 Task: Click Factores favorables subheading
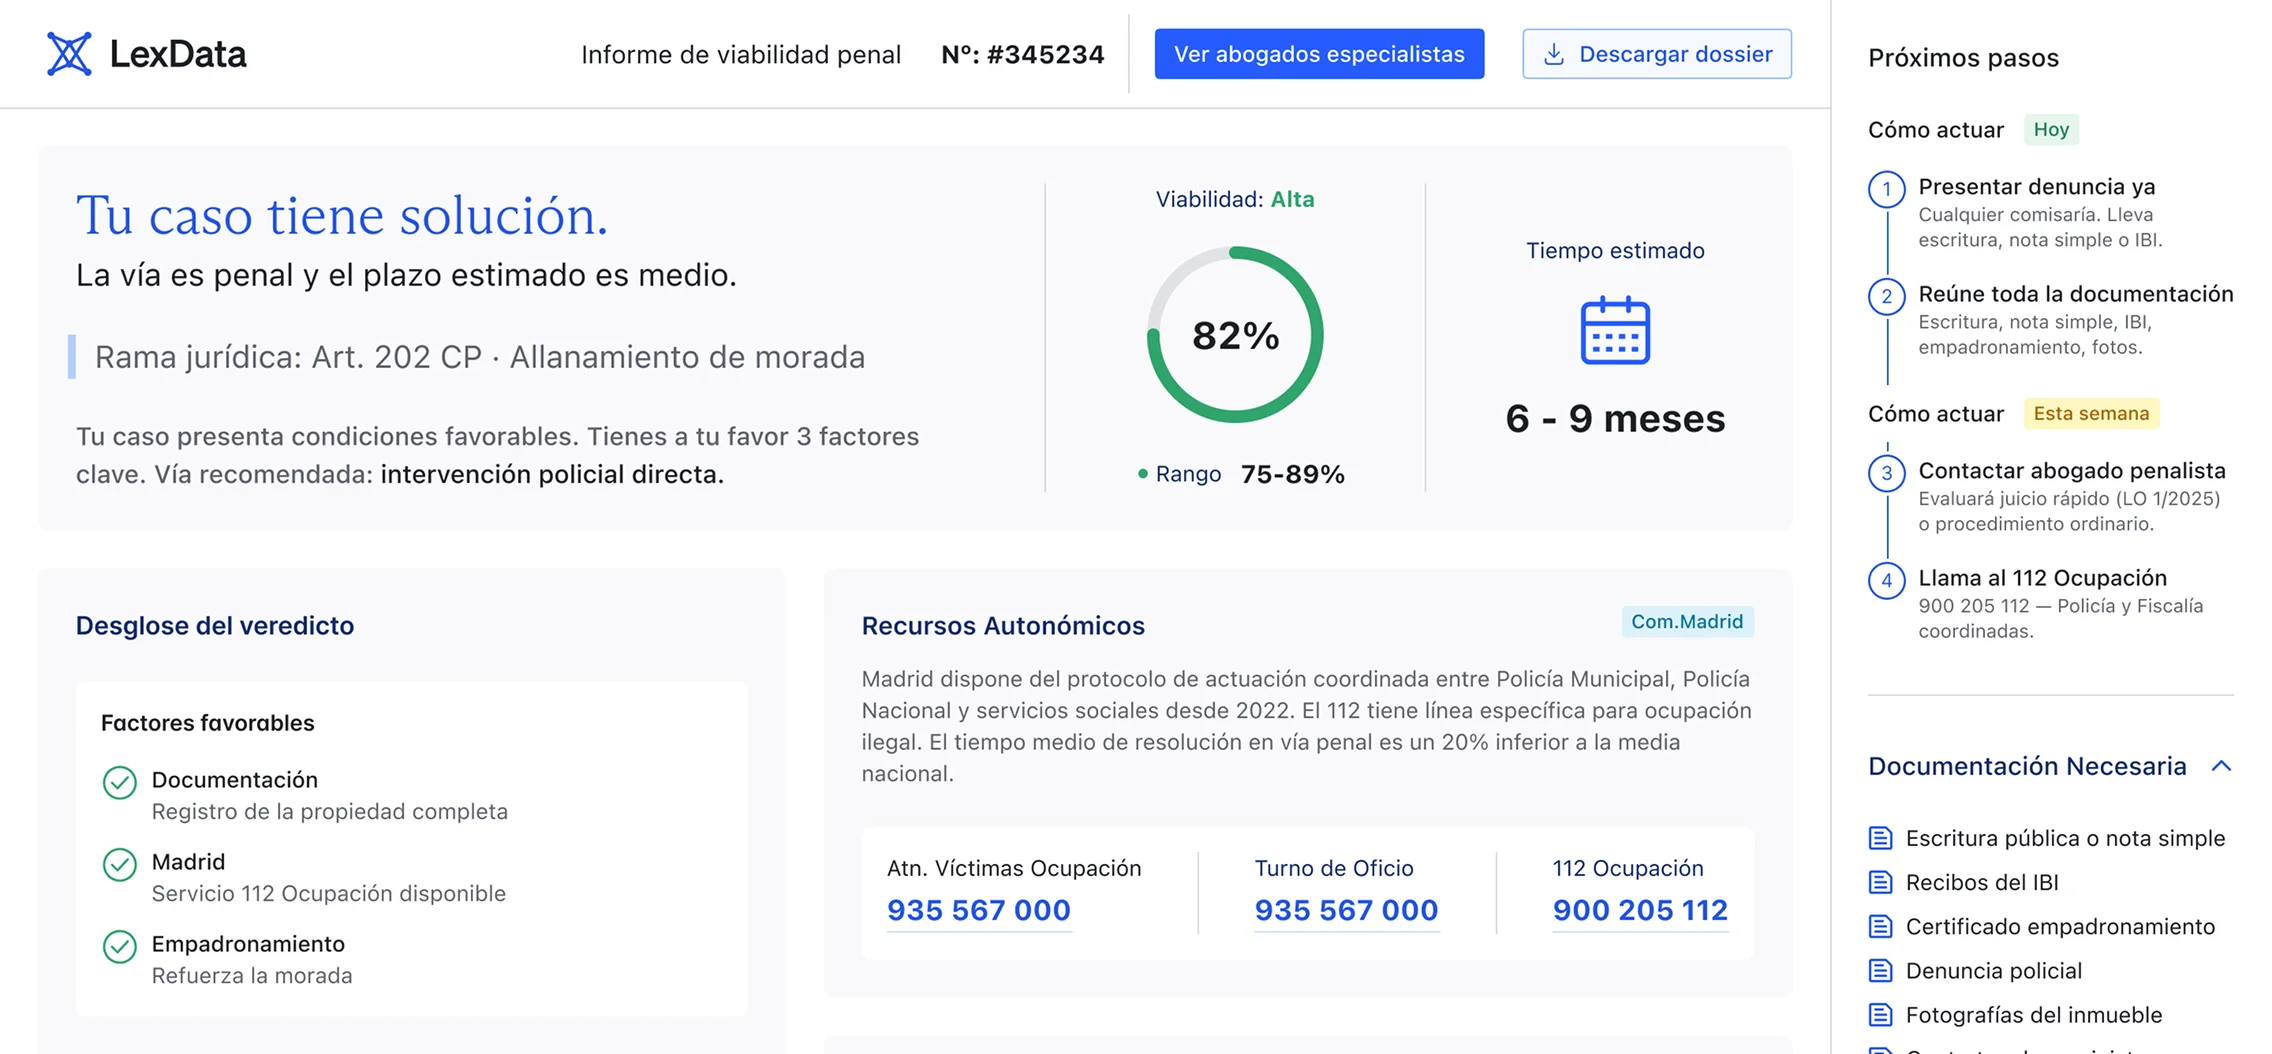[208, 723]
